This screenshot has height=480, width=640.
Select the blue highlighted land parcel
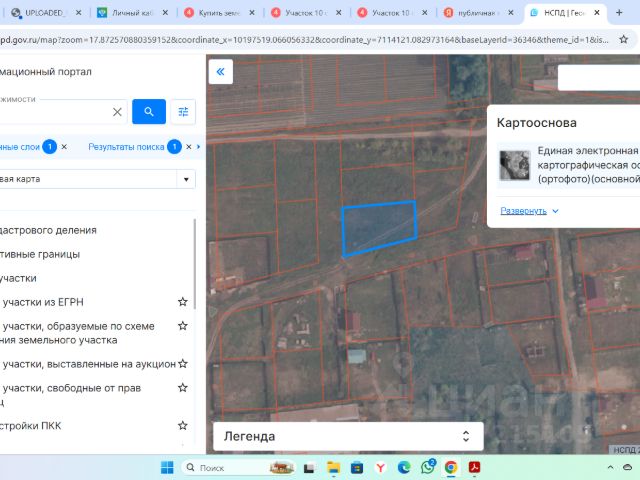(x=378, y=227)
